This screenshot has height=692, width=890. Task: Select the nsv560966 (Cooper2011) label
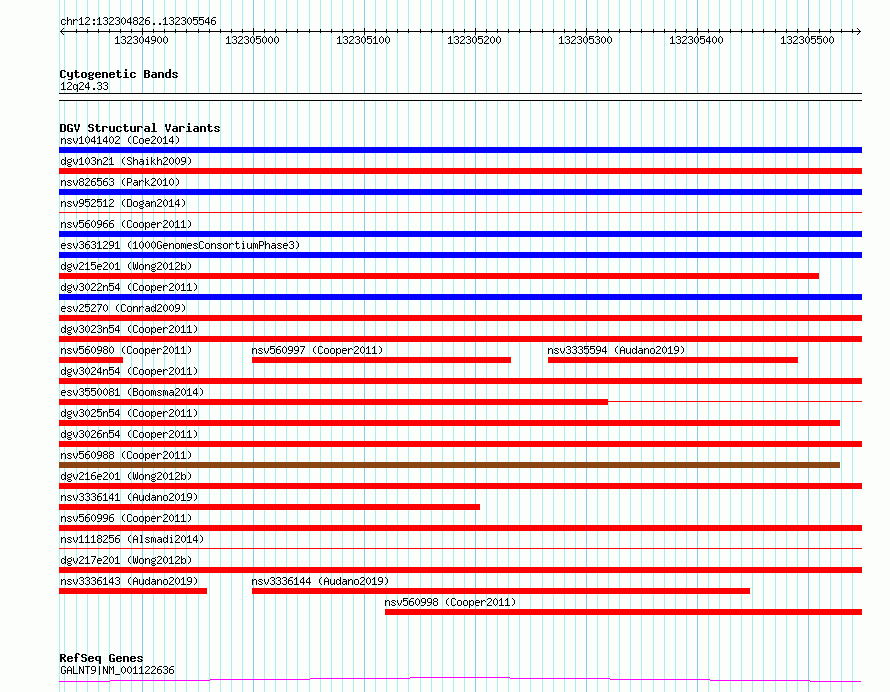tap(126, 224)
